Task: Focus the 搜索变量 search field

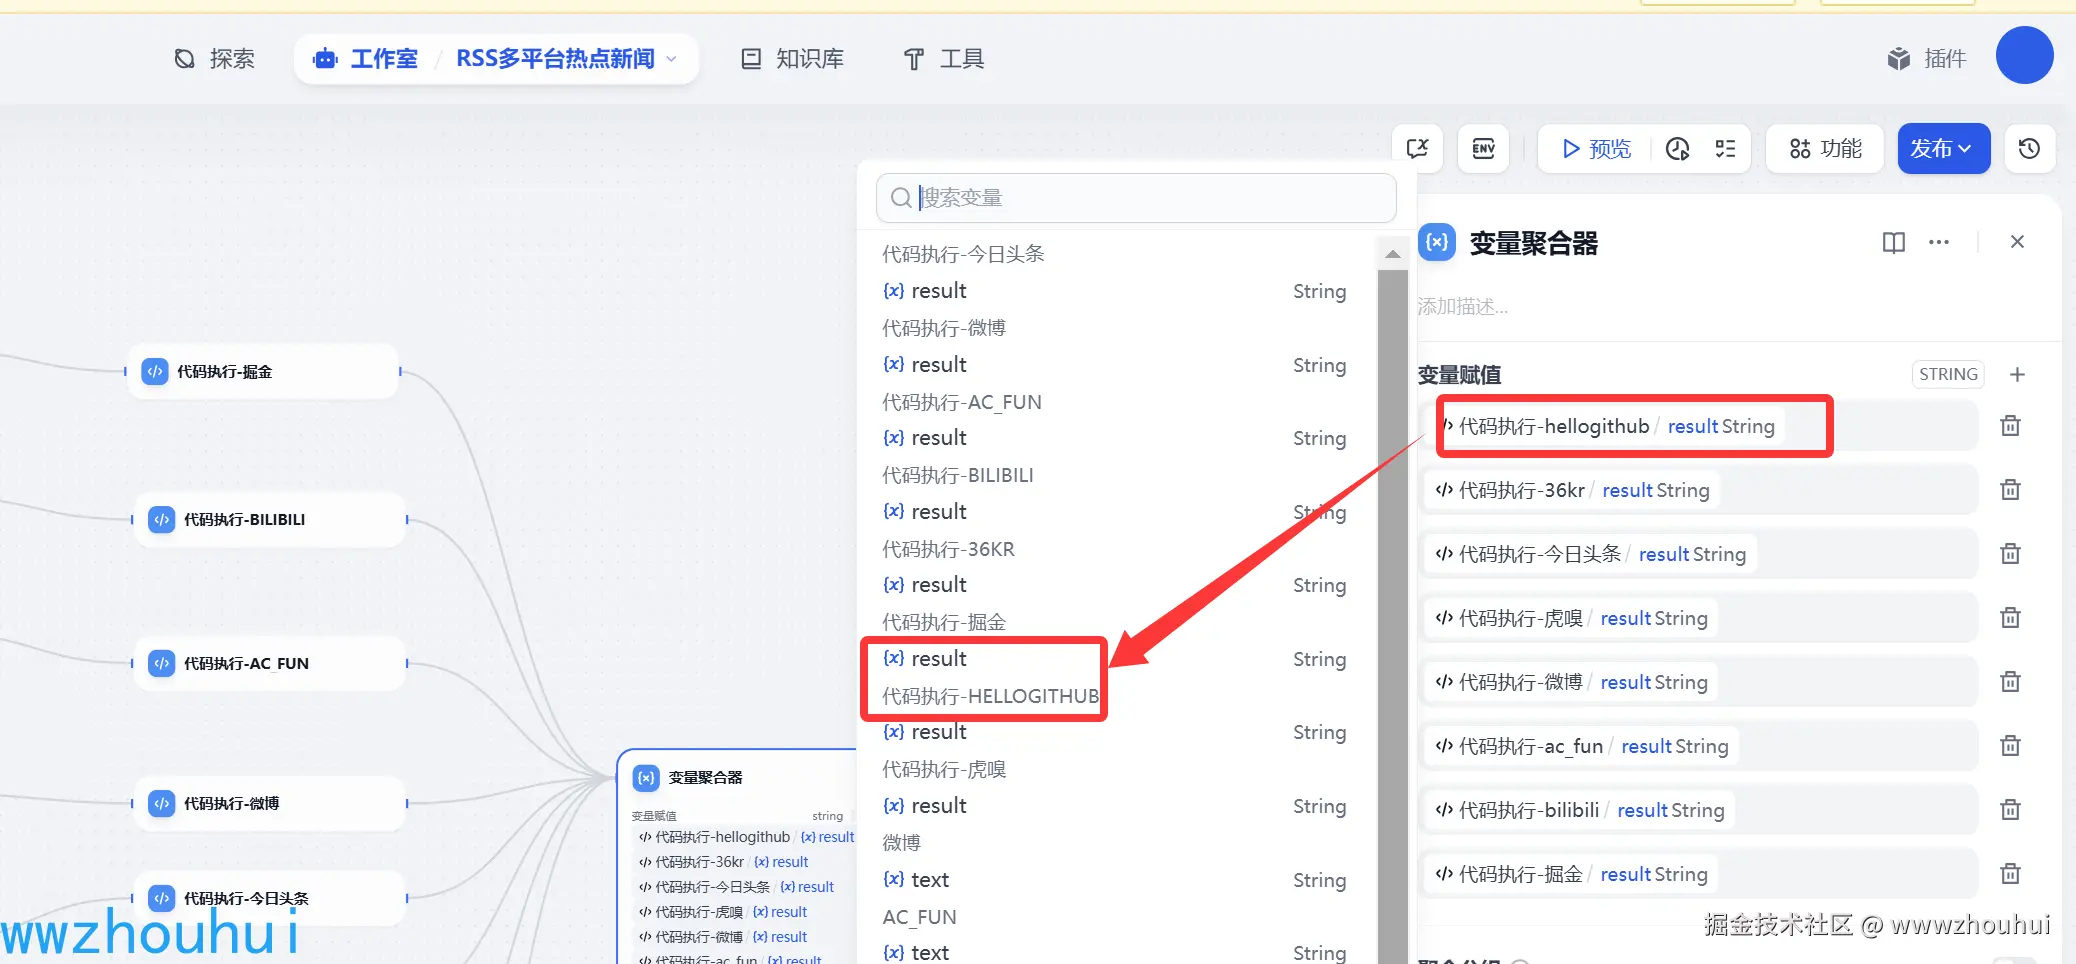Action: [x=1136, y=198]
